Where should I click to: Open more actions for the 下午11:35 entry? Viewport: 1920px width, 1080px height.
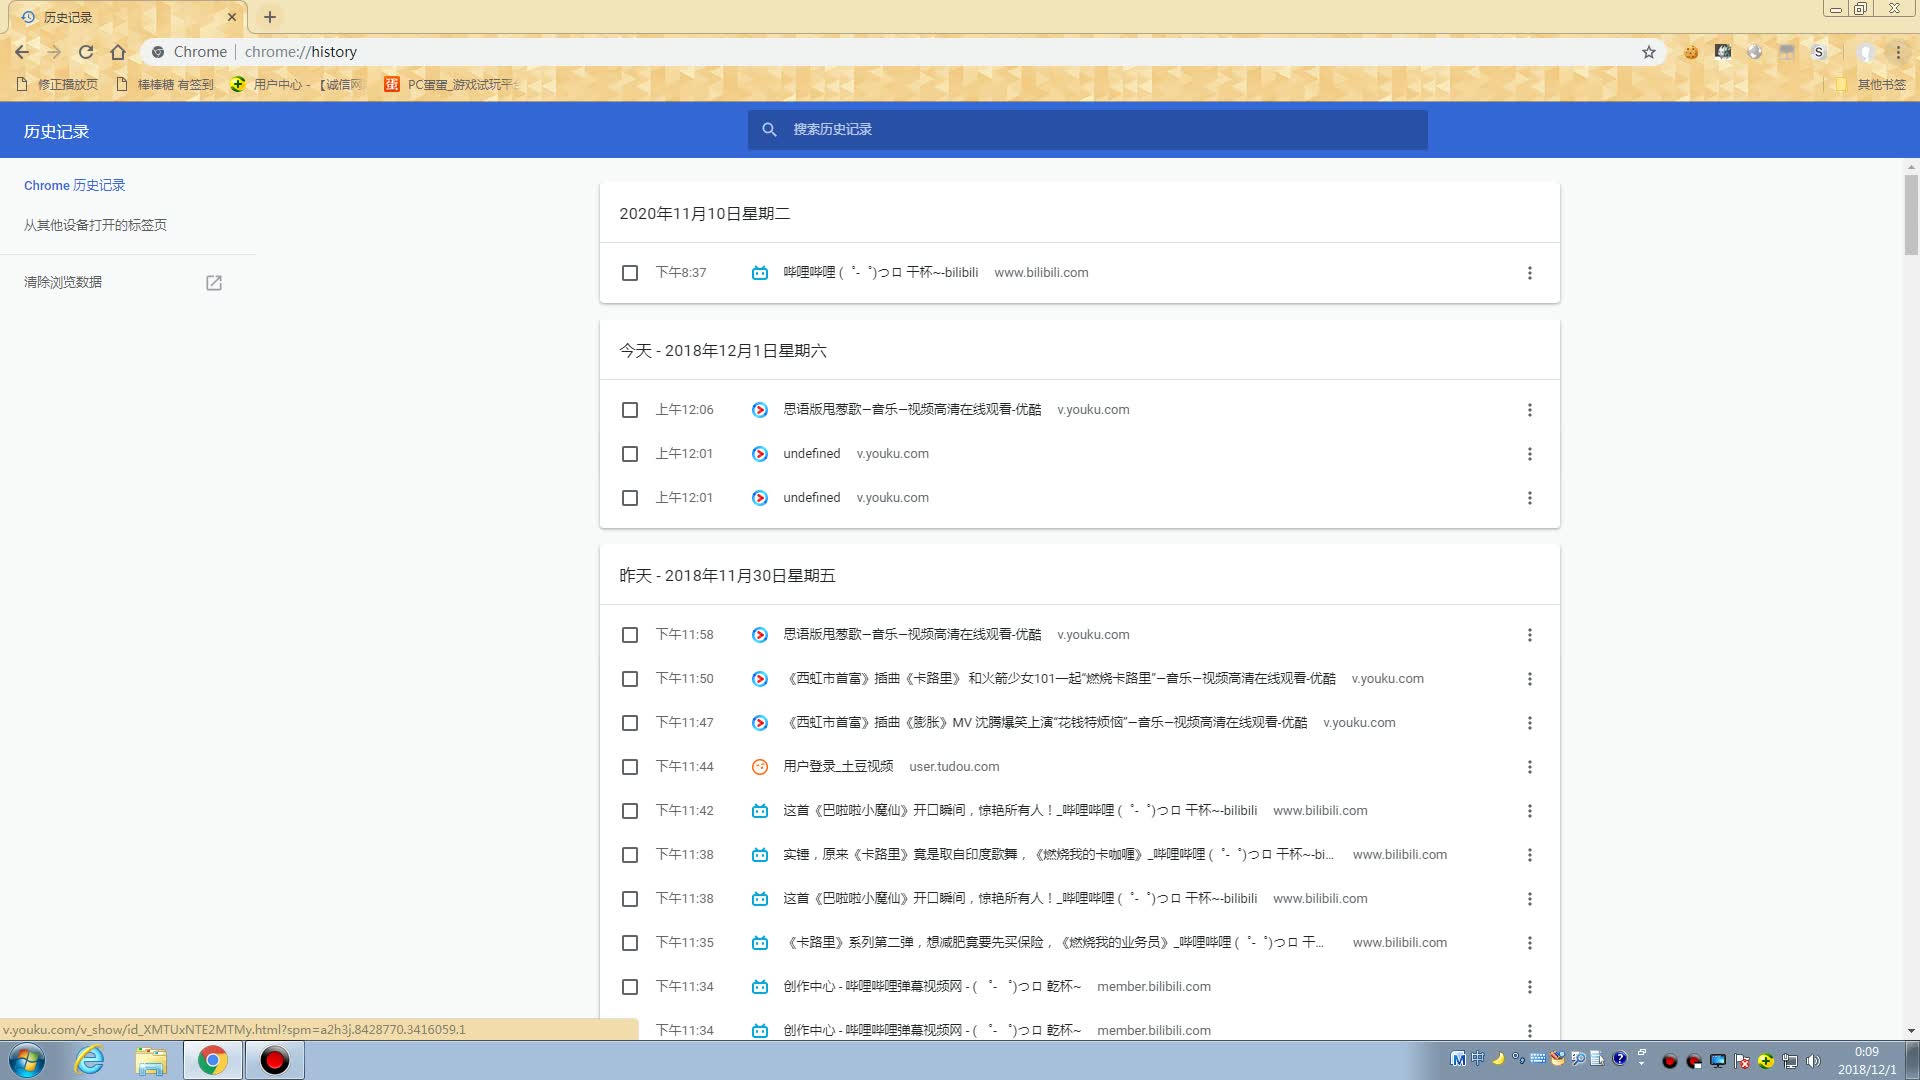tap(1529, 943)
